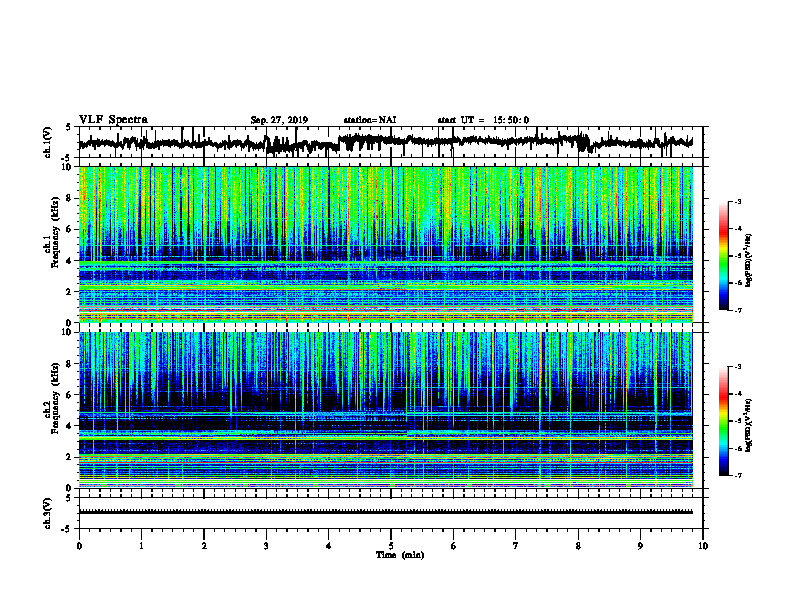Click the time axis tick label "8"
792x612 pixels.
pyautogui.click(x=578, y=546)
